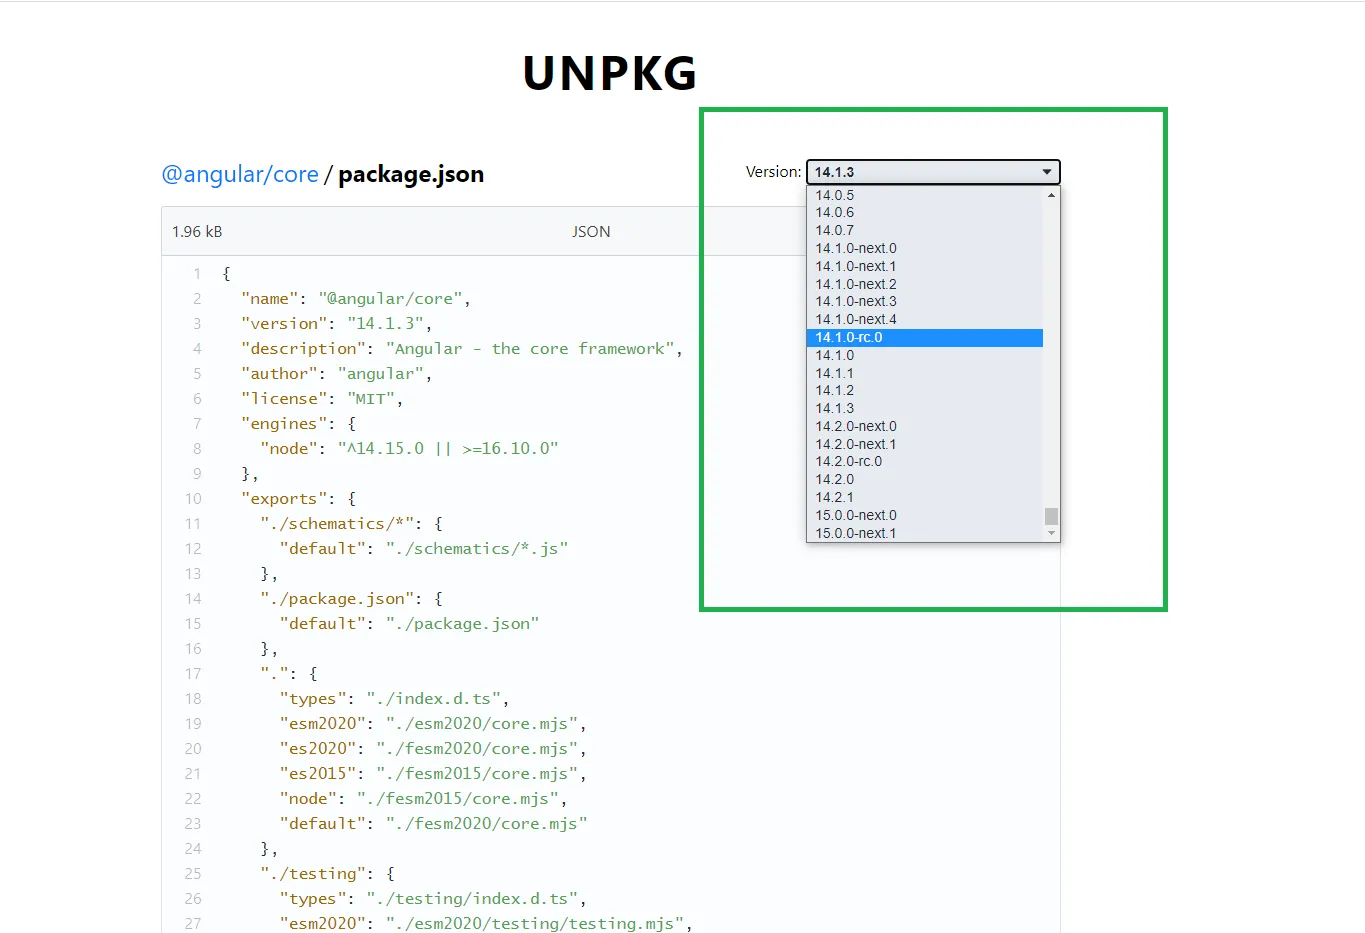Click line number 27 in the gutter

tap(193, 924)
